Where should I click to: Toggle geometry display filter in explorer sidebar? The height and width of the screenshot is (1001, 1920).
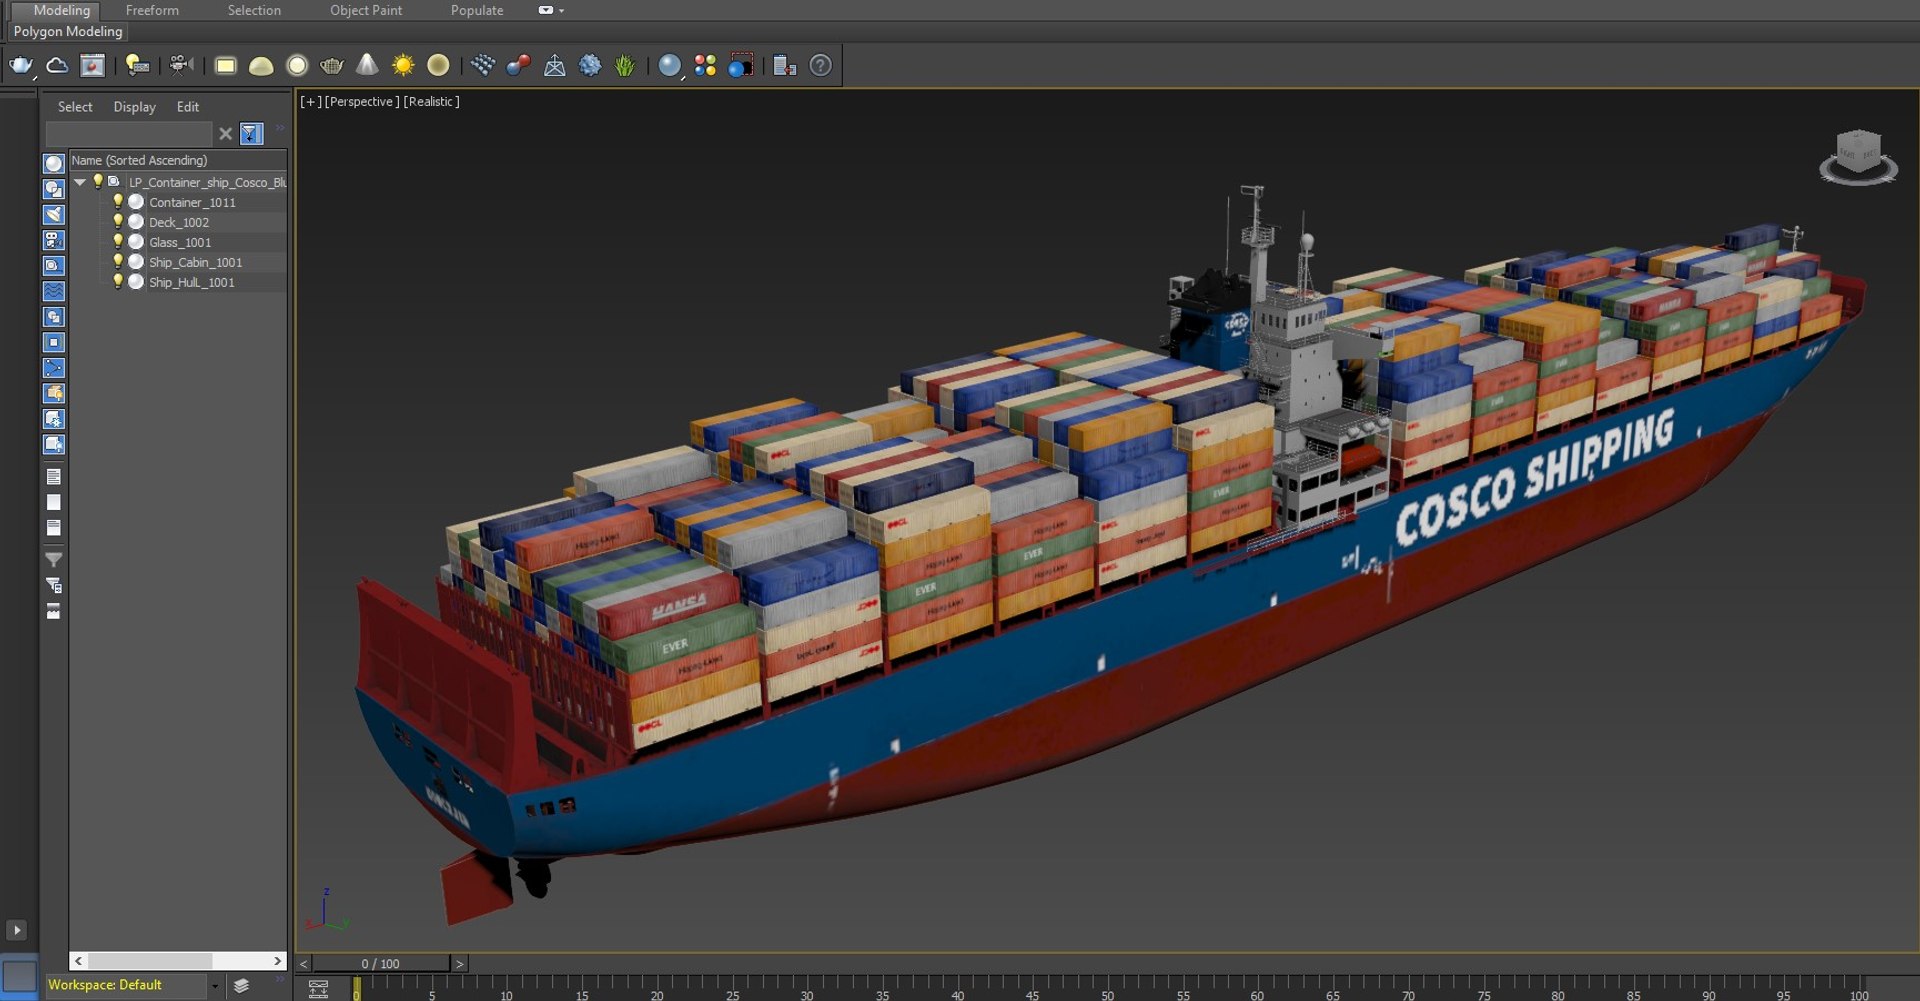[x=54, y=163]
